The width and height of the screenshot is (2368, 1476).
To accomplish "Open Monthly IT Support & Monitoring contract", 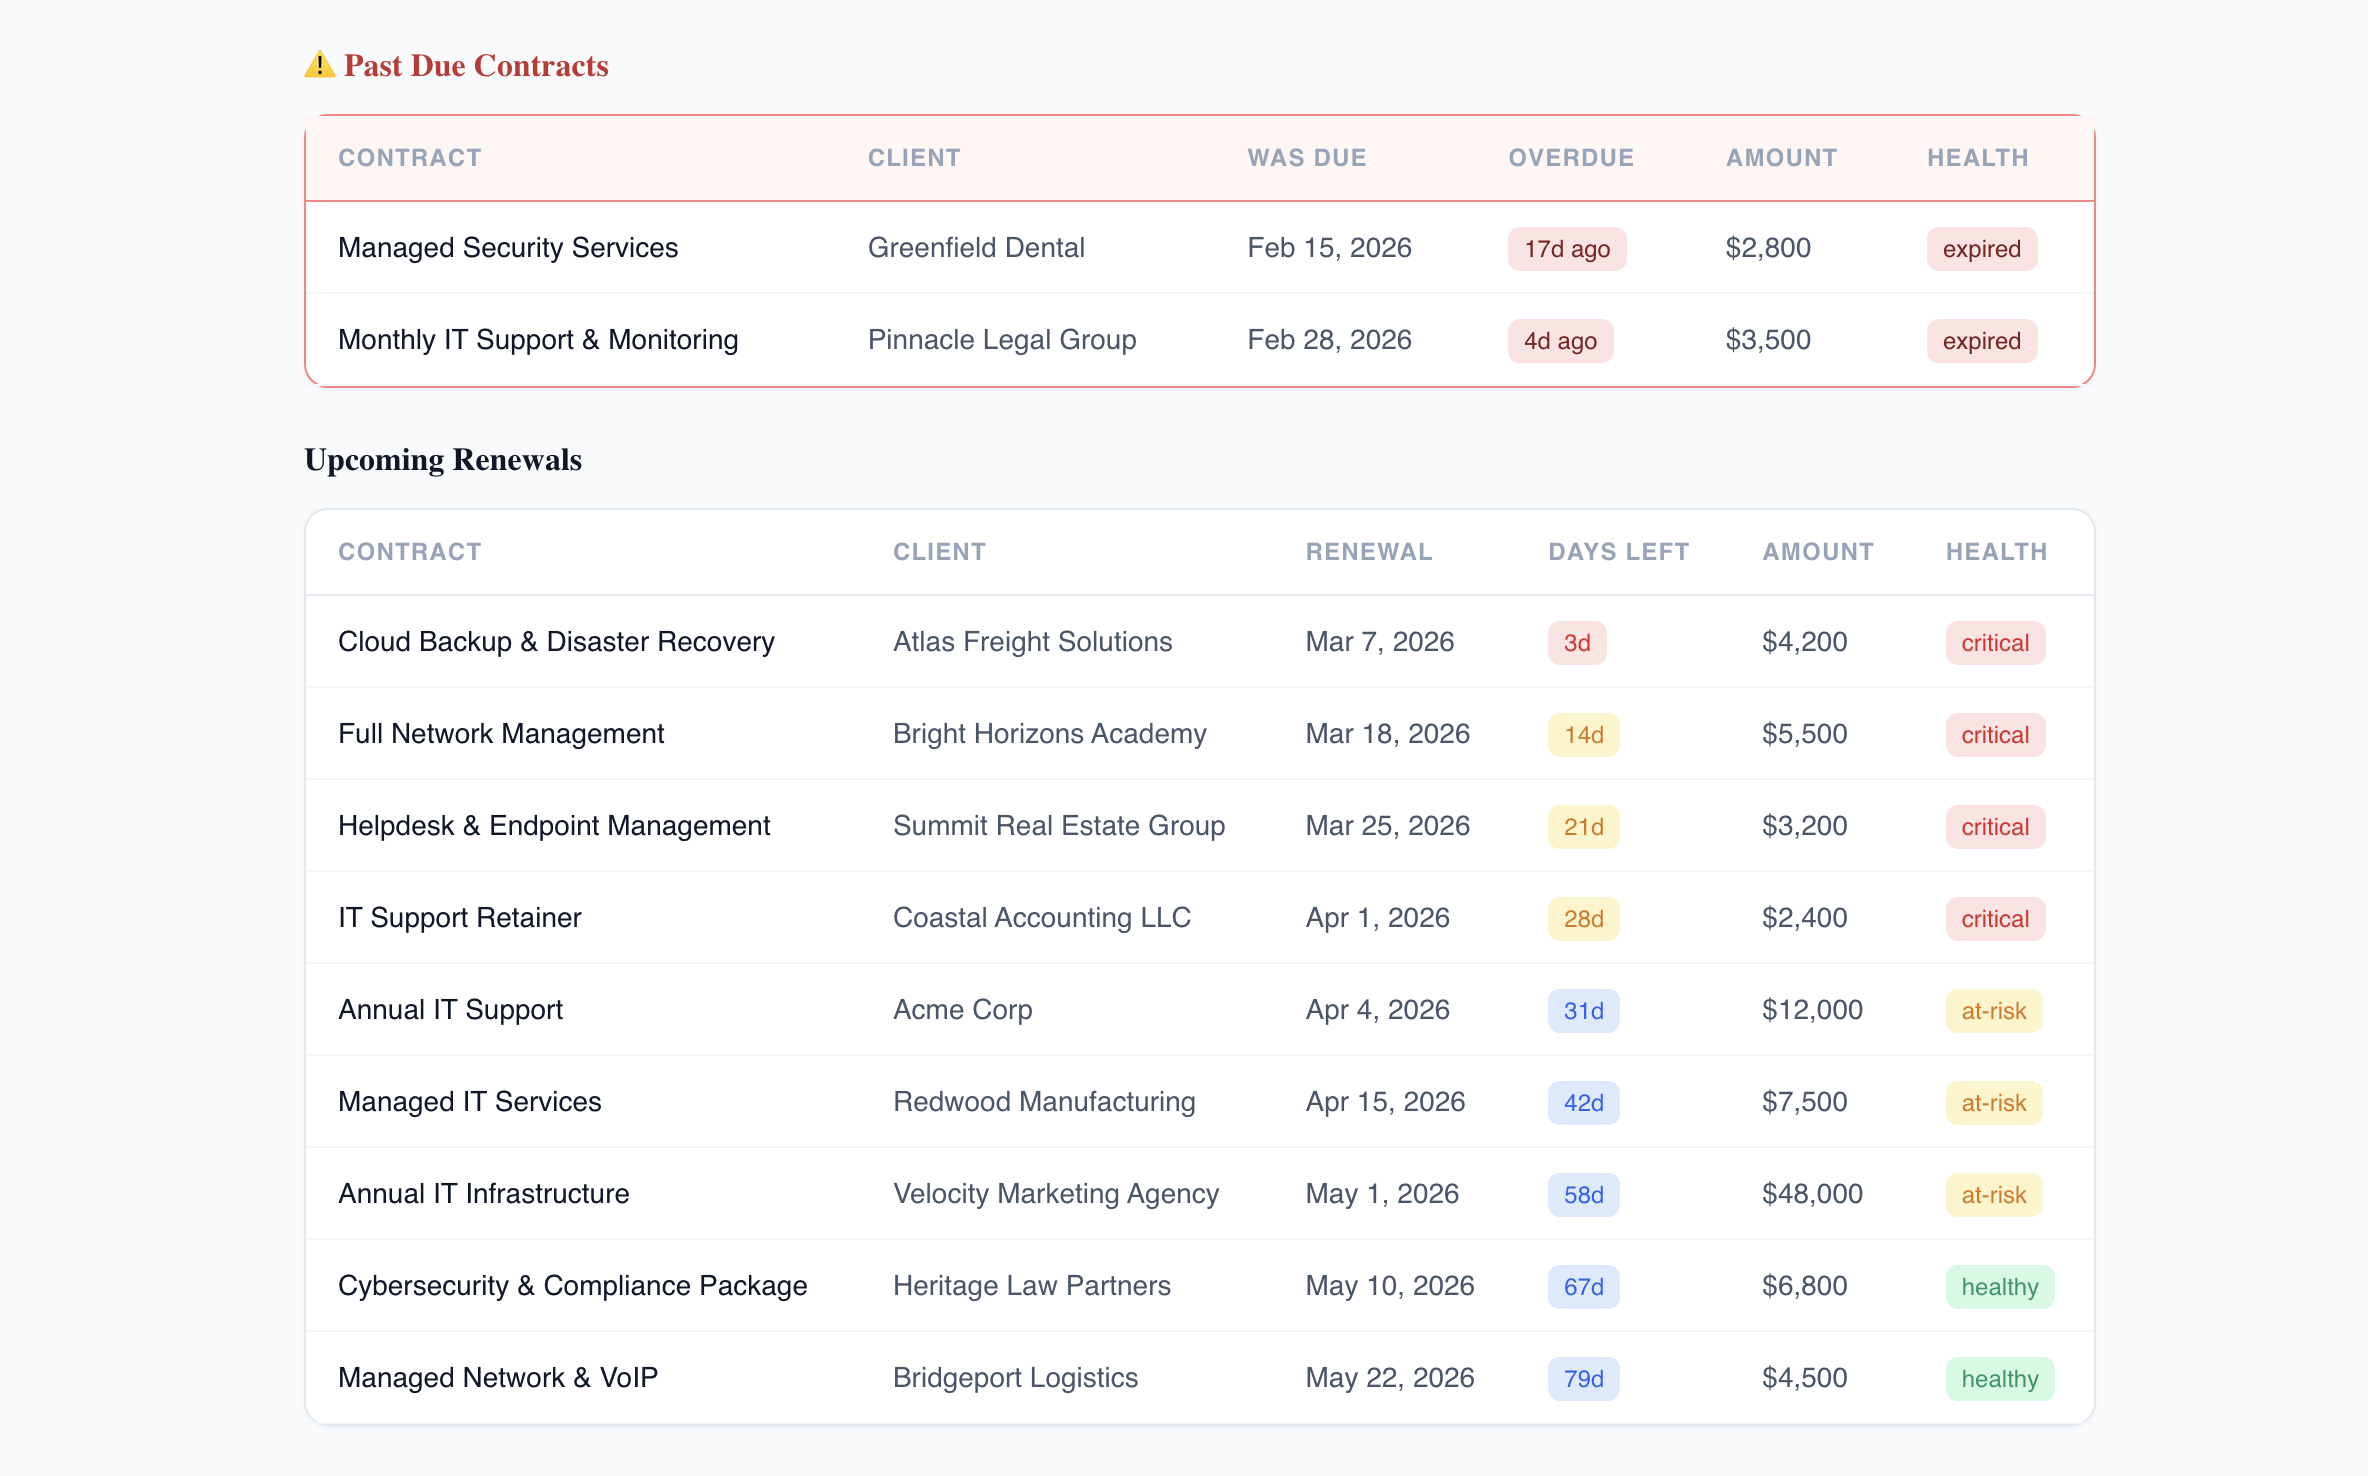I will tap(538, 340).
